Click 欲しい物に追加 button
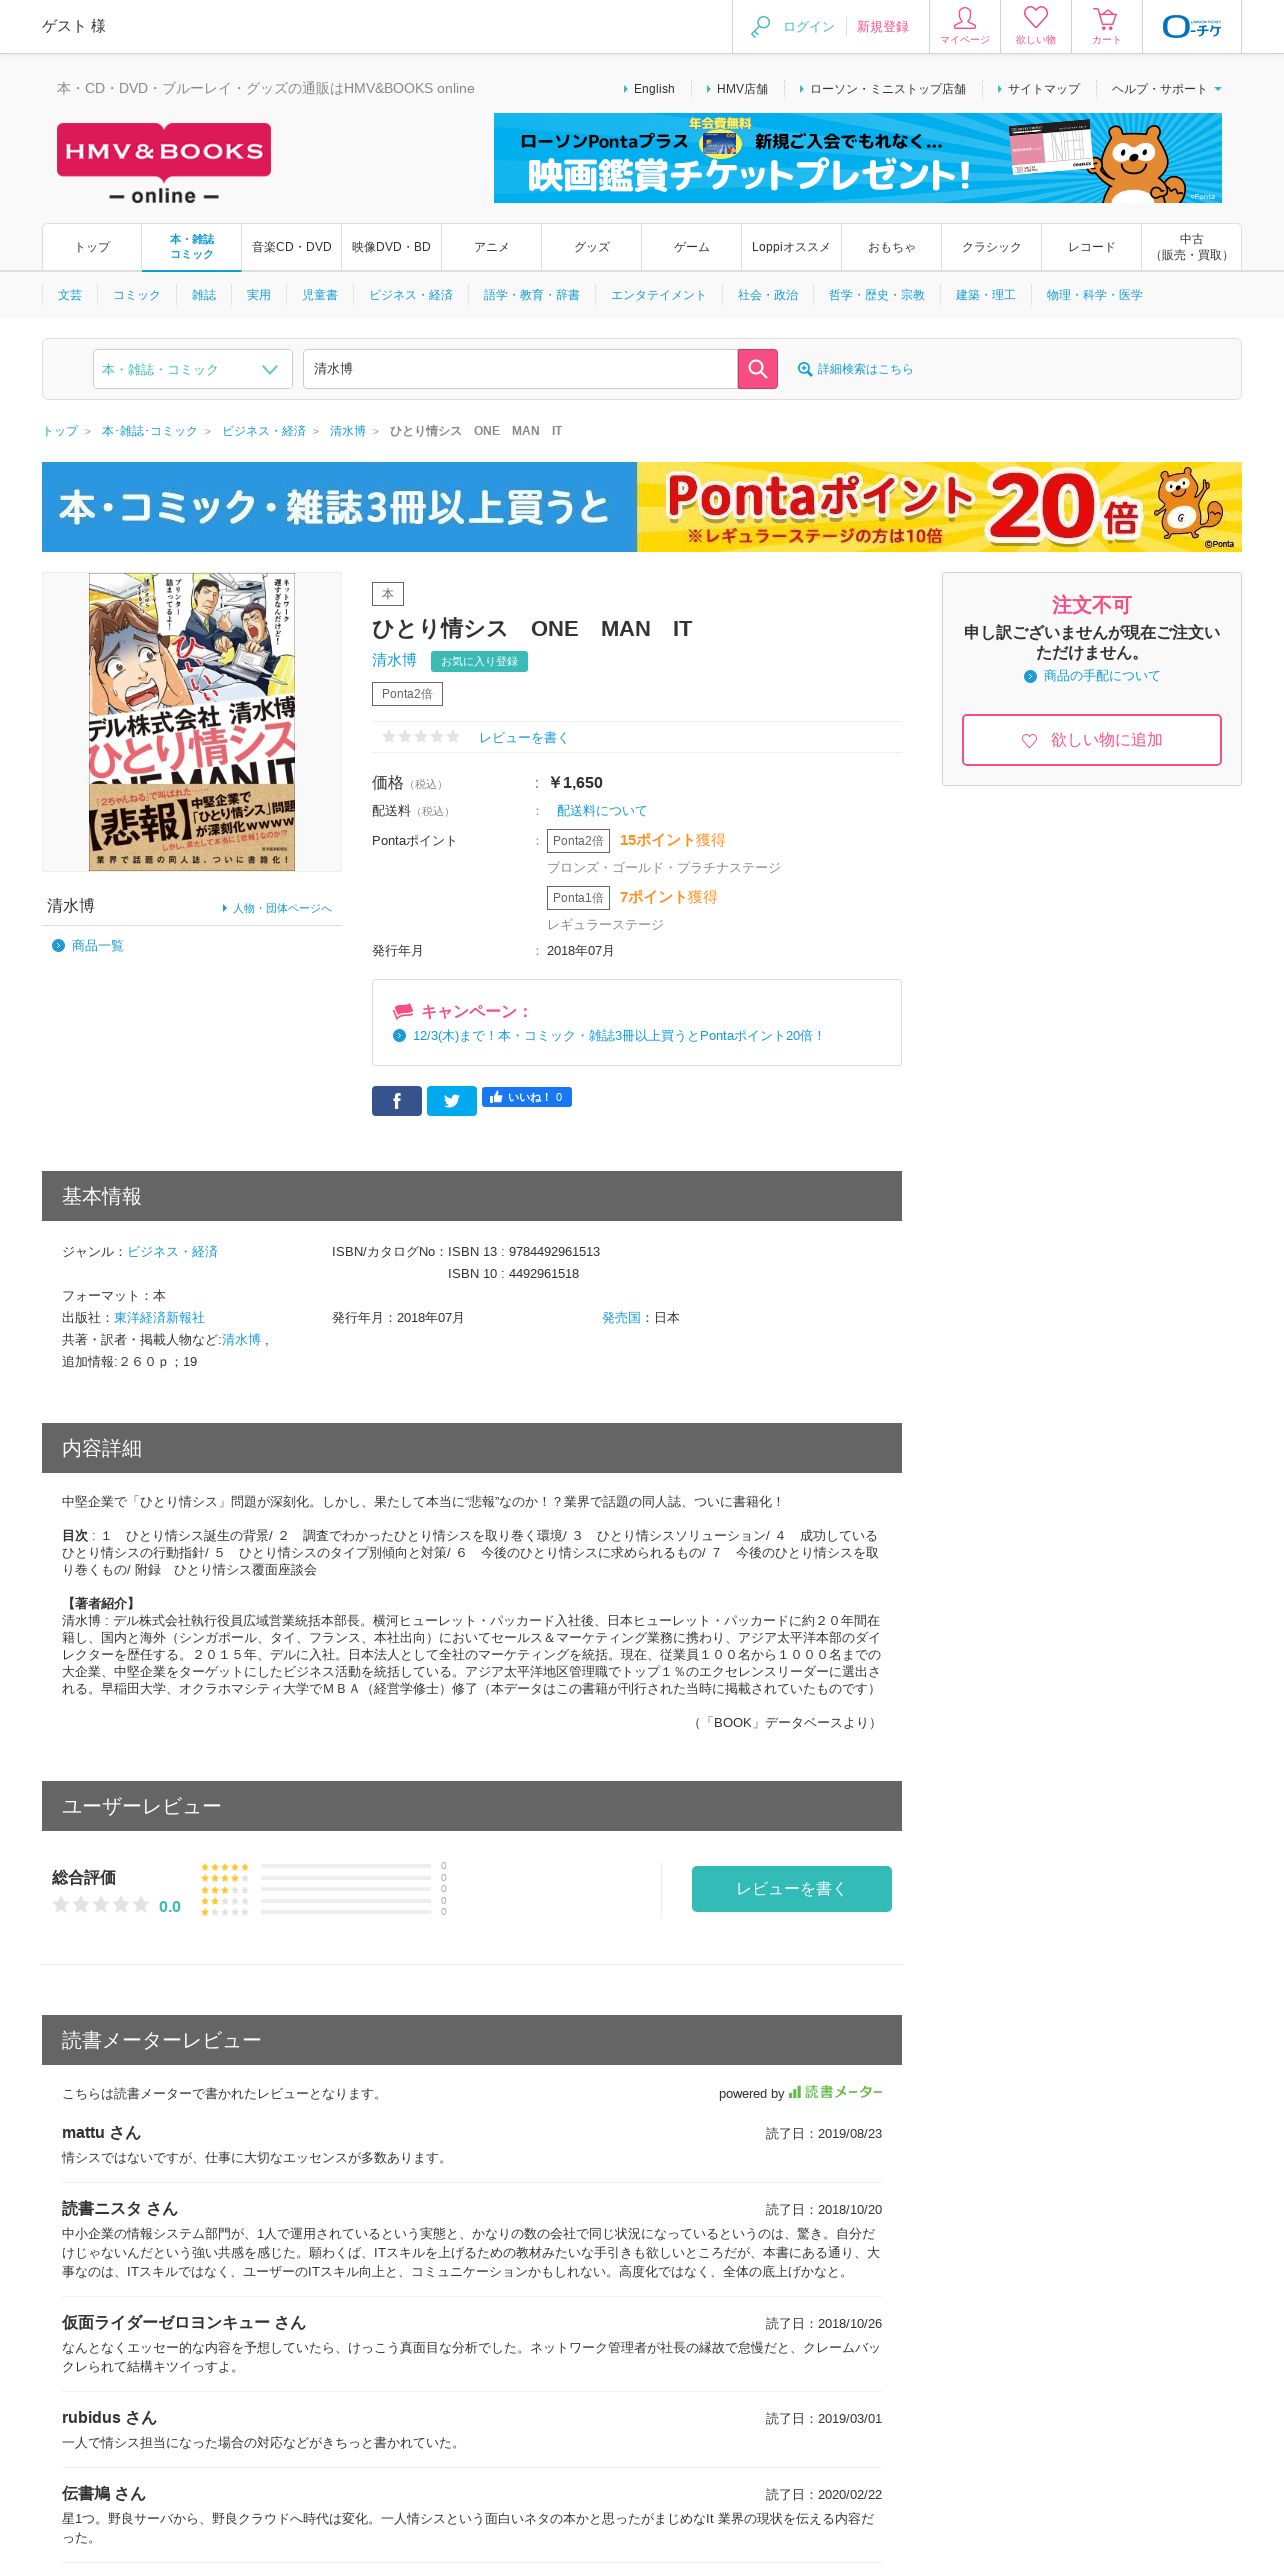Viewport: 1284px width, 2568px height. 1092,740
